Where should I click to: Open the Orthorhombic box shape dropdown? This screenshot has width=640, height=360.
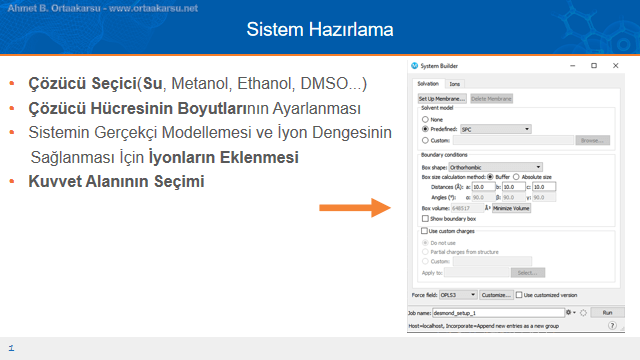pyautogui.click(x=496, y=167)
